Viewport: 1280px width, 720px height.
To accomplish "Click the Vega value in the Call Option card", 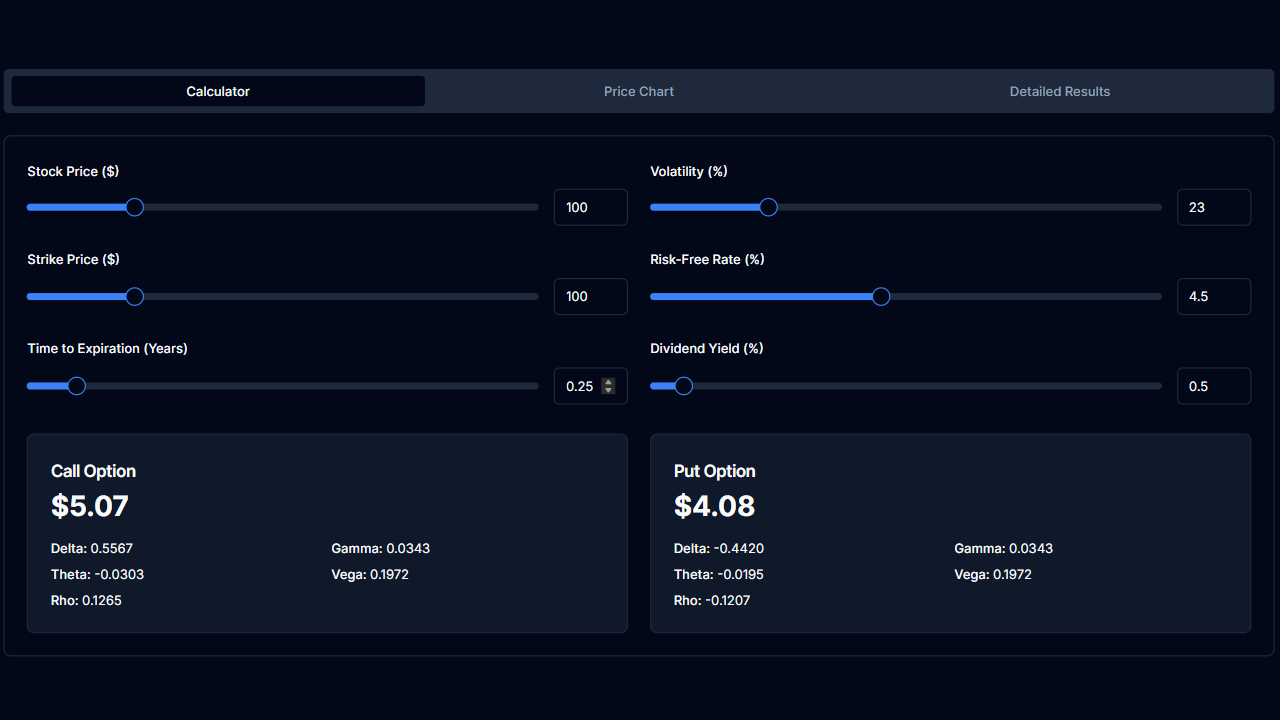I will tap(370, 574).
